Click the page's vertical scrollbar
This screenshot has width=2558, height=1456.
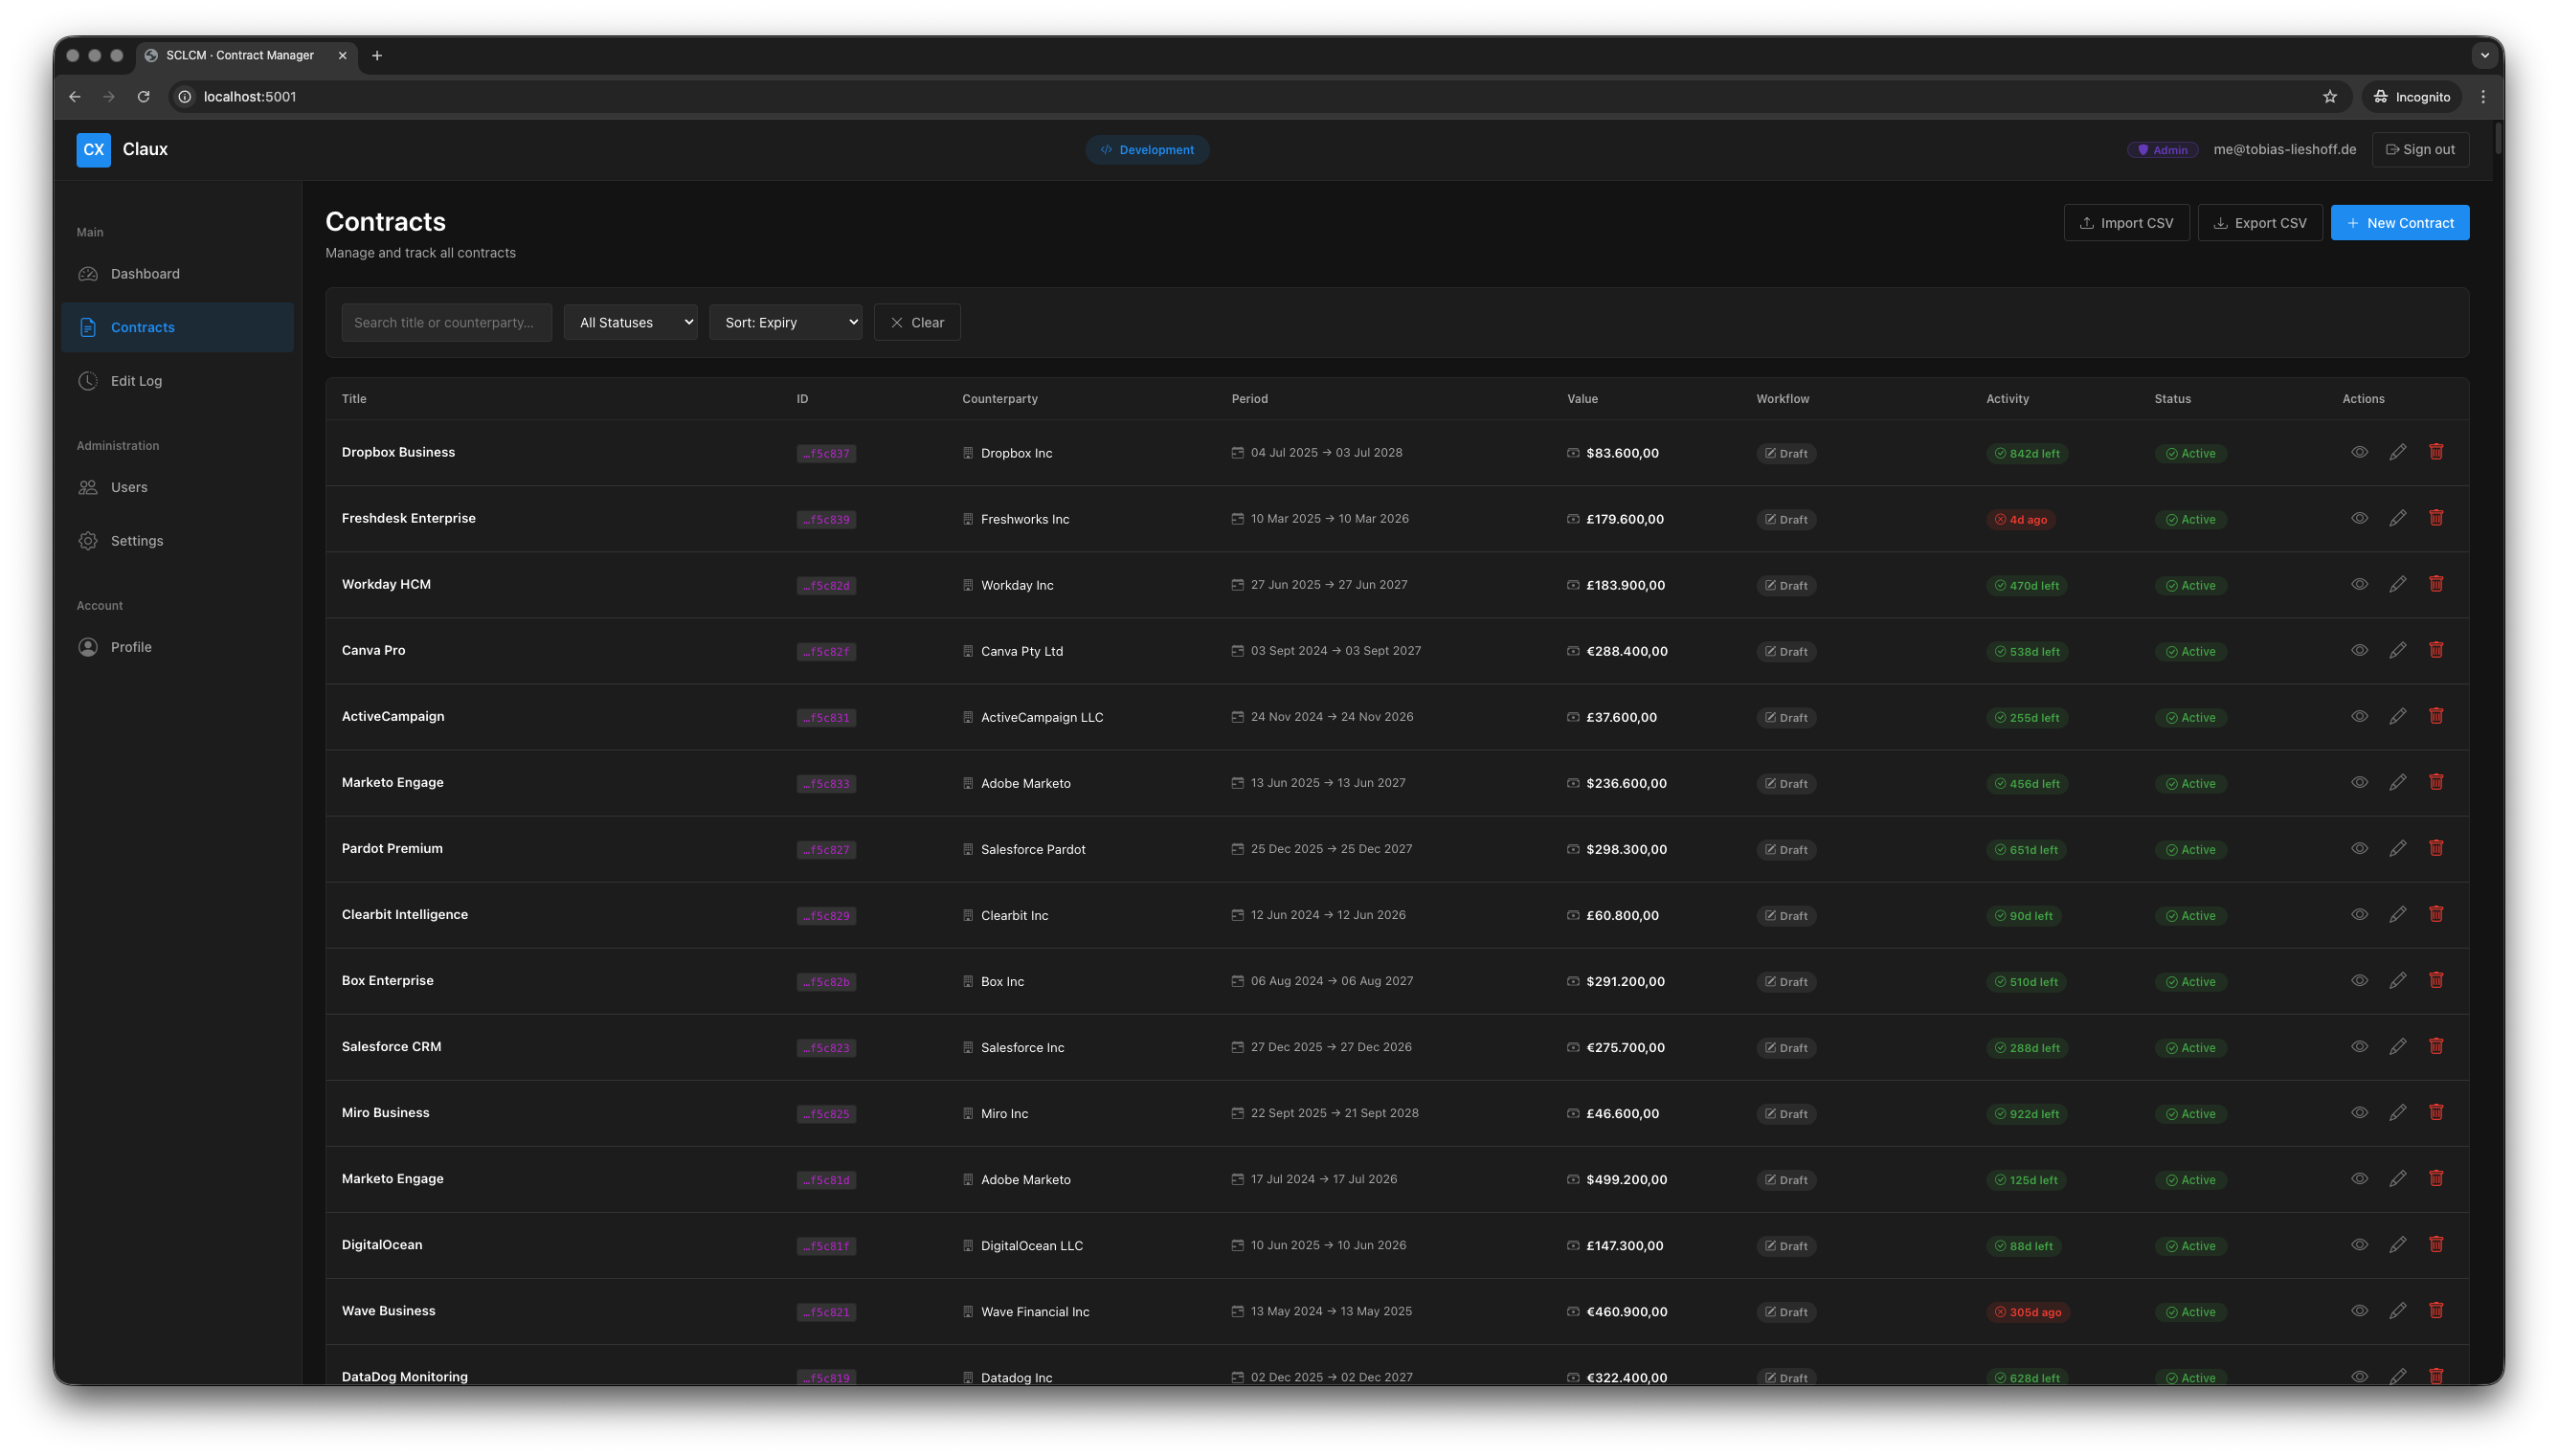2498,139
